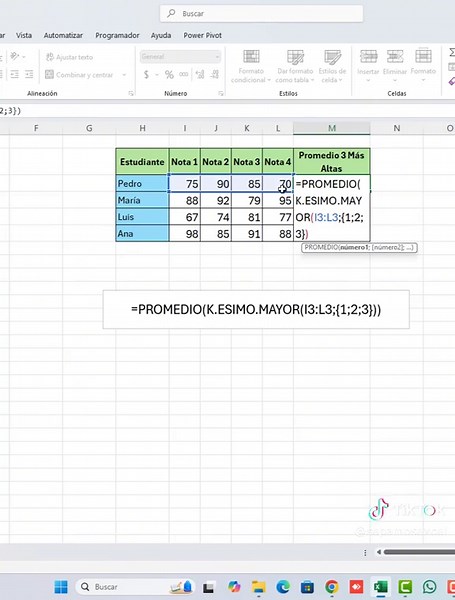Click Dar formato como tabla icon

(295, 57)
